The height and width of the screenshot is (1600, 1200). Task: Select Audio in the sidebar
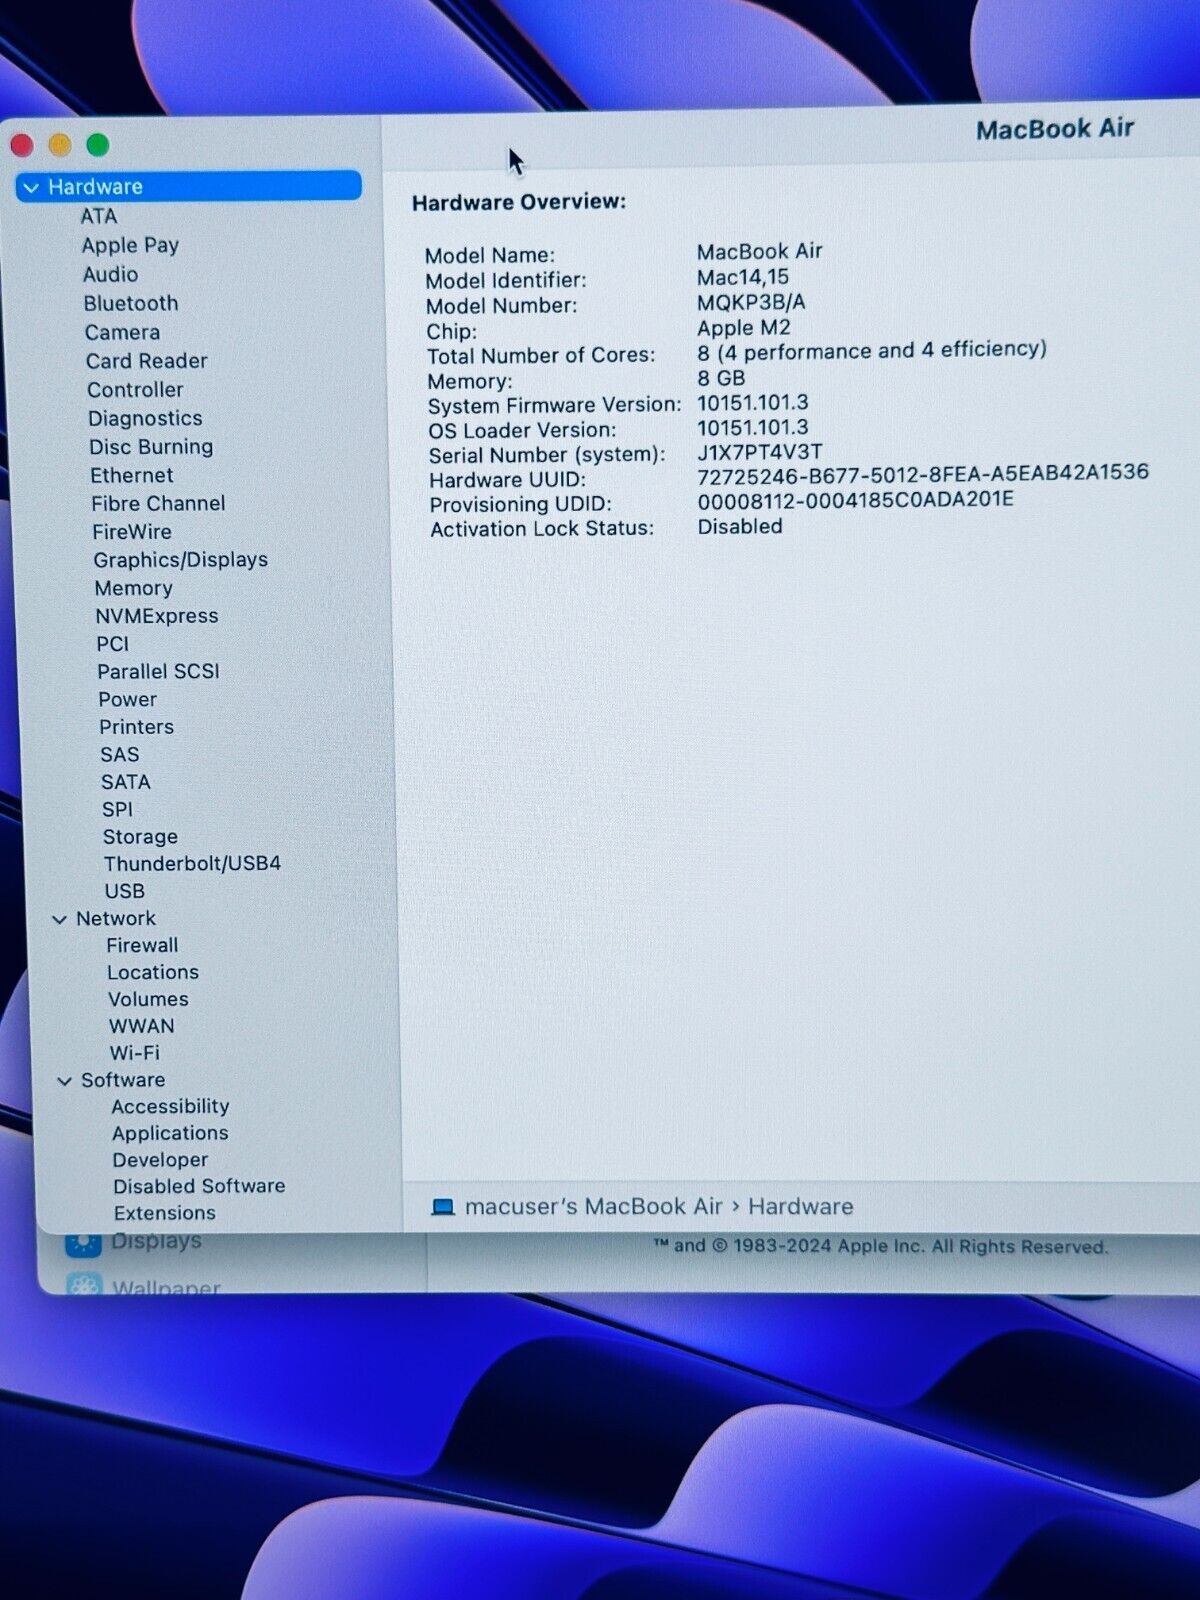pyautogui.click(x=110, y=274)
